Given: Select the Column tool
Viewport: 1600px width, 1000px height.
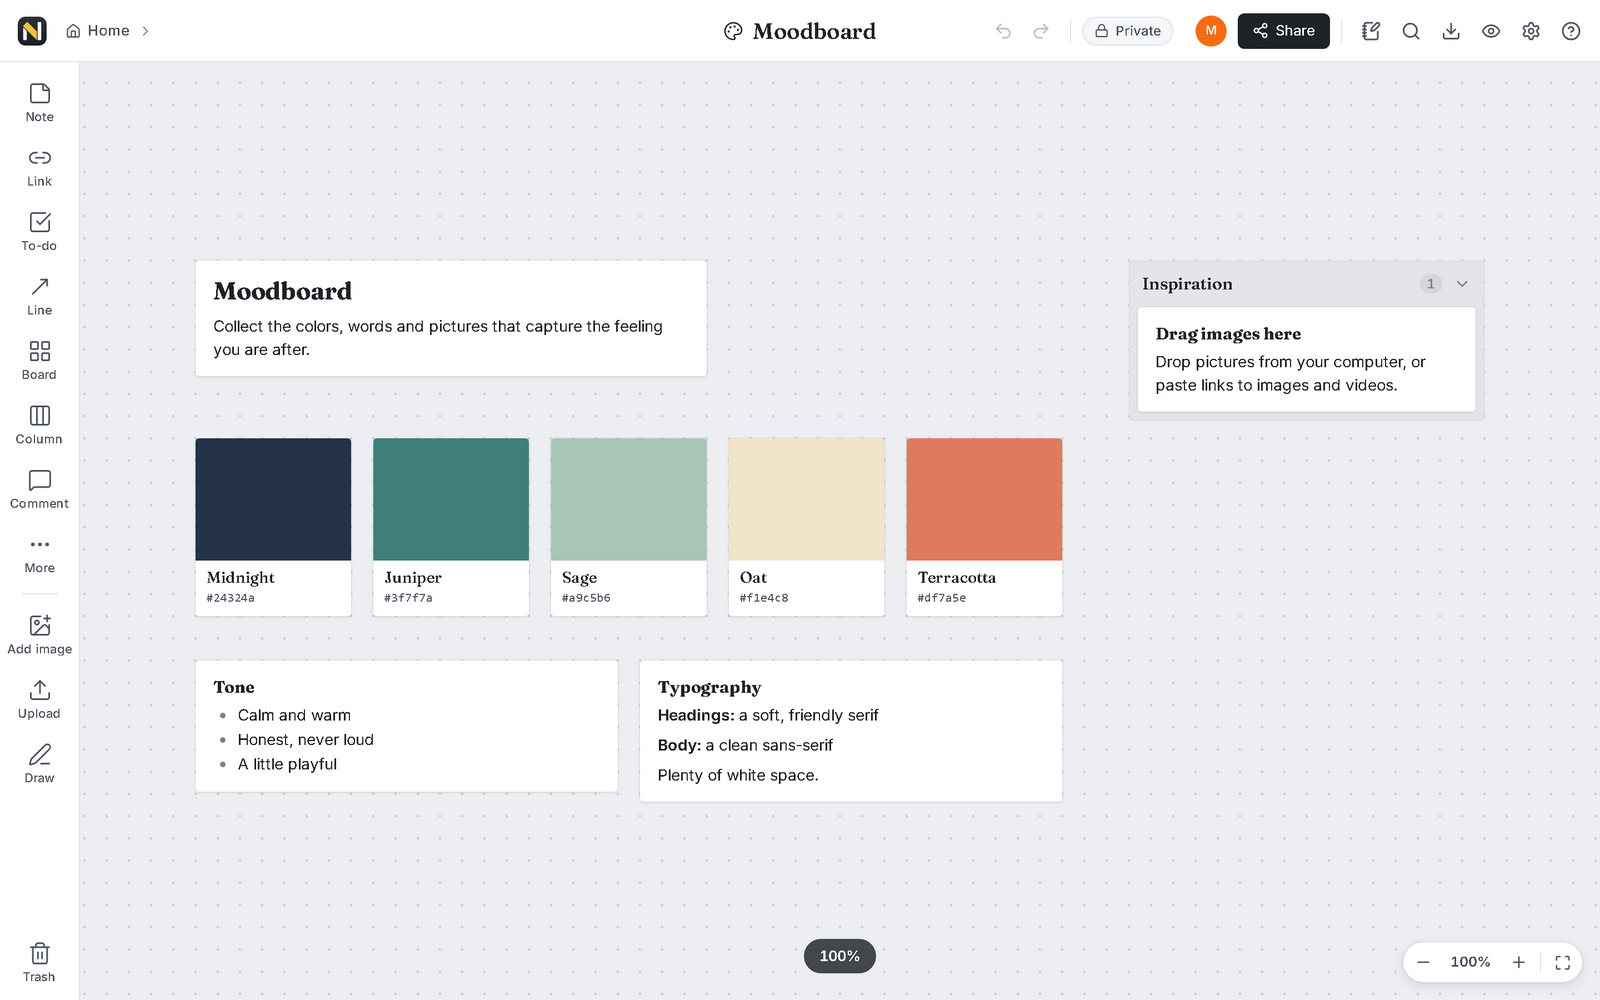Looking at the screenshot, I should [x=40, y=425].
